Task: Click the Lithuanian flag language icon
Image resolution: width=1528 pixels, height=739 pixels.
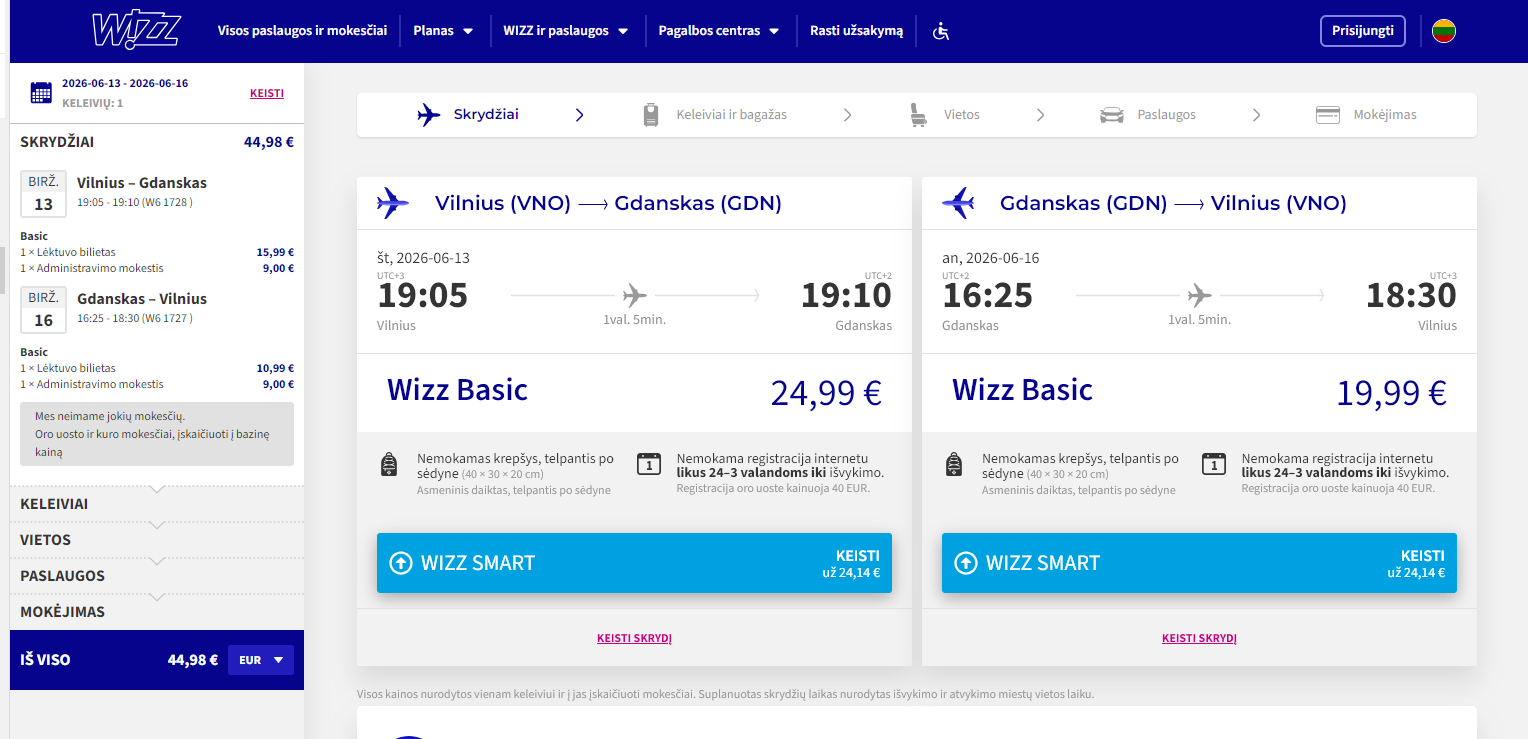Action: 1443,31
